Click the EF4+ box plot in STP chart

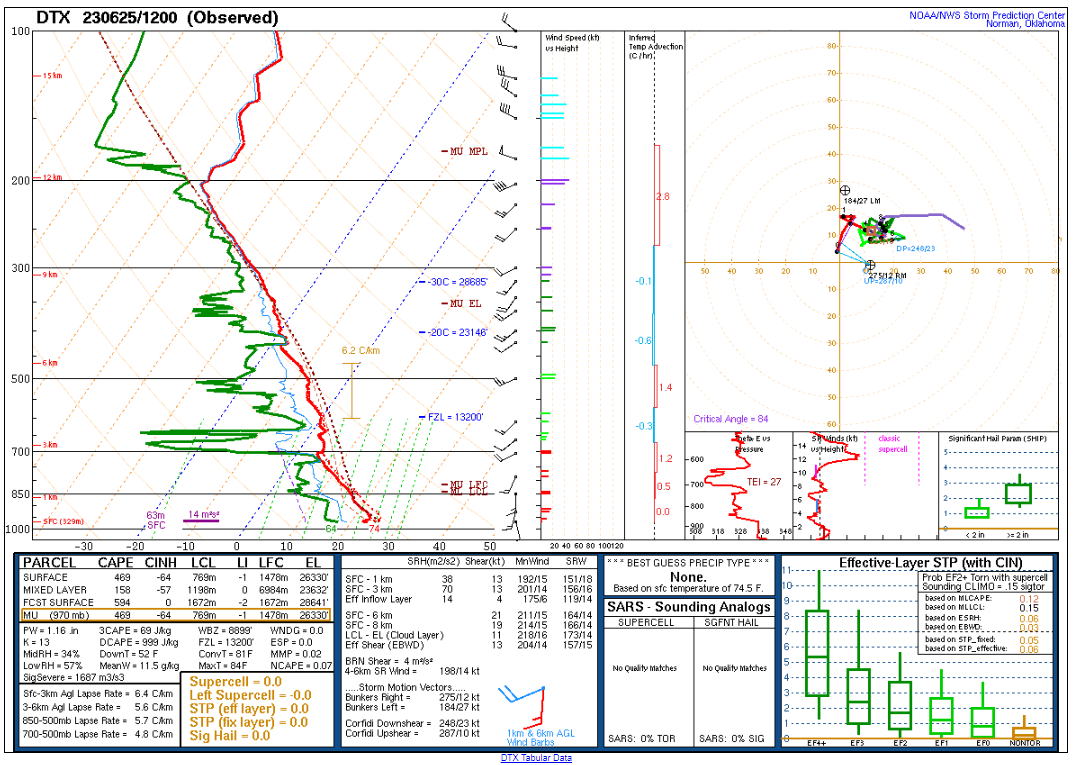(819, 653)
